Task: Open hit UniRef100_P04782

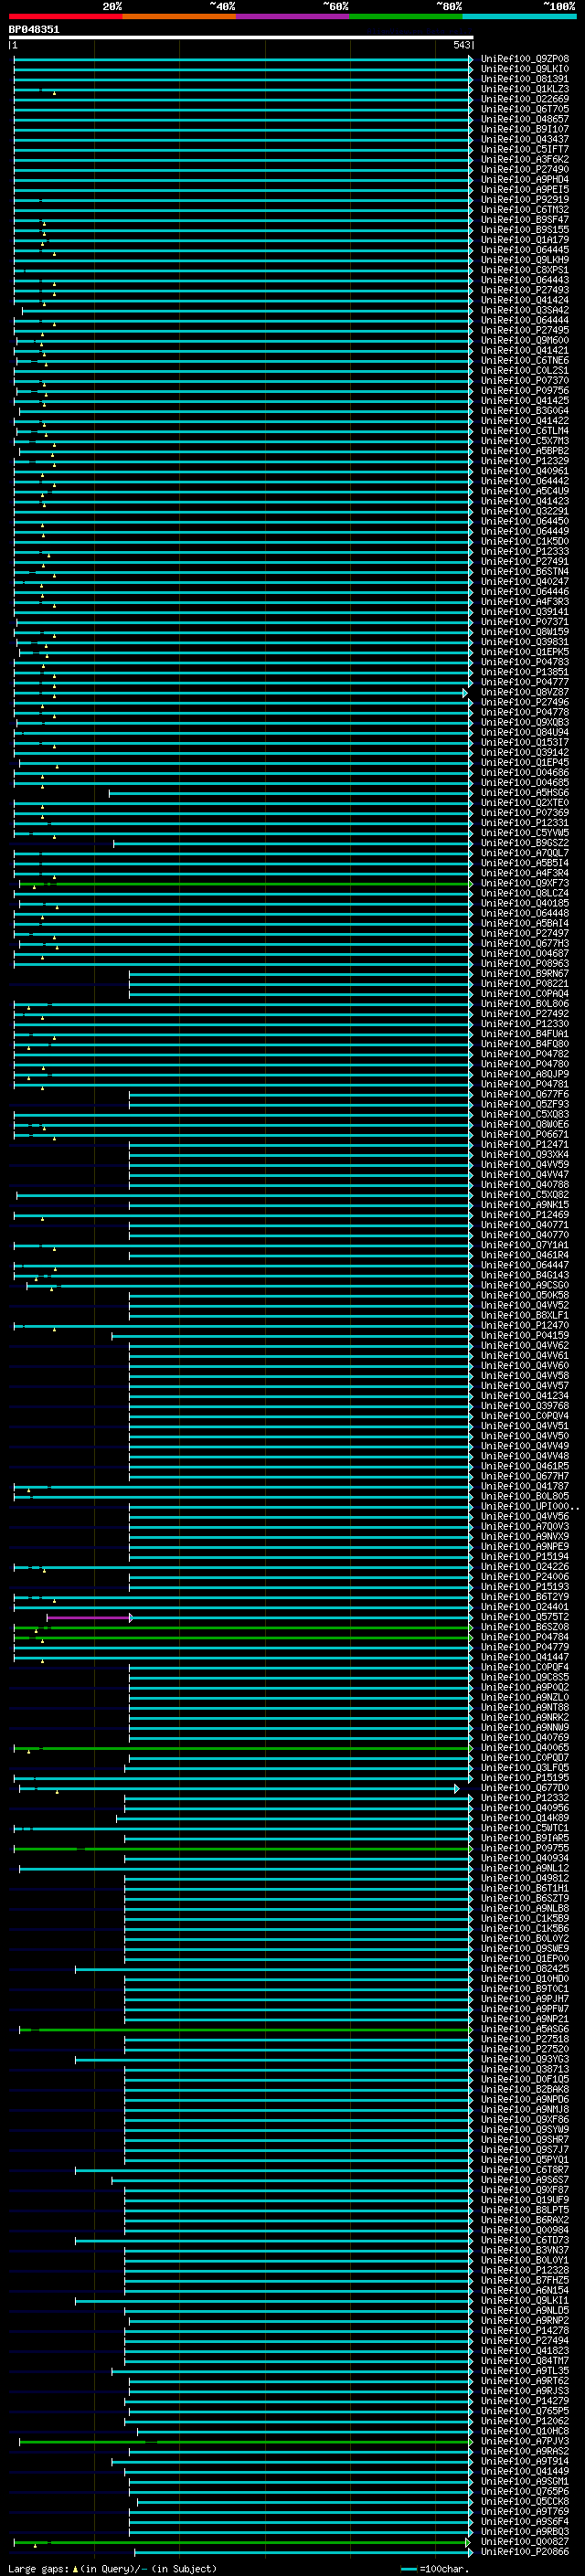Action: (x=524, y=1054)
